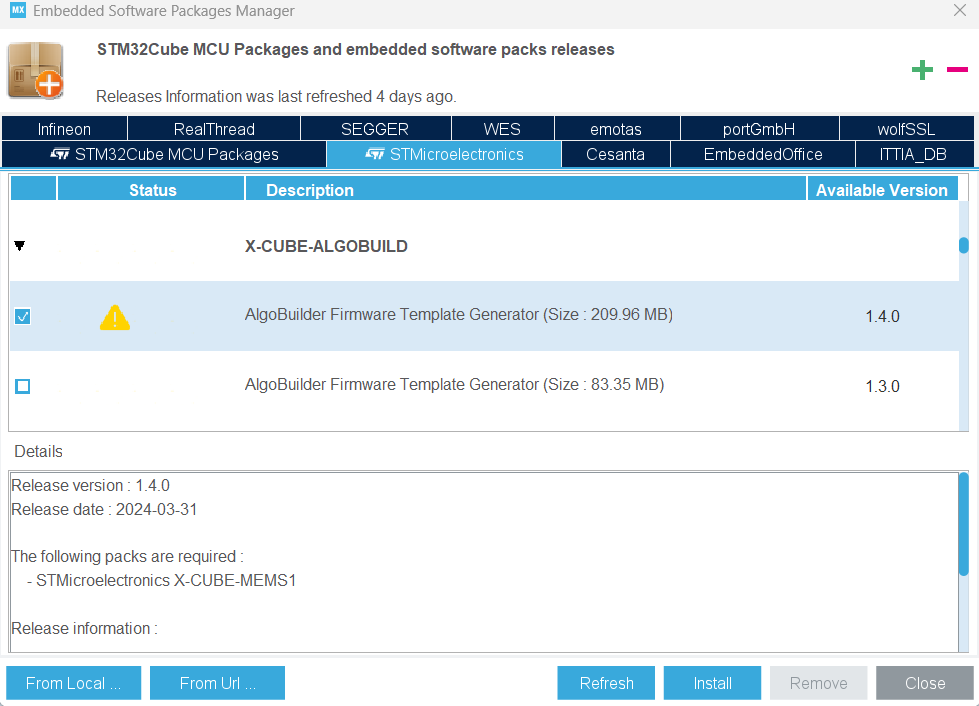Screen dimensions: 979x706
Task: Check AlgoBuilder version 1.3.0 checkbox
Action: click(x=23, y=386)
